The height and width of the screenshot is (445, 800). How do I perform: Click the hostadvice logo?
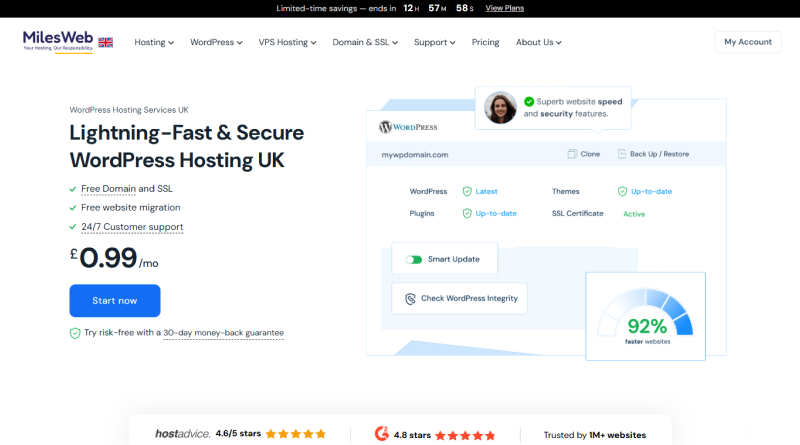click(x=183, y=434)
